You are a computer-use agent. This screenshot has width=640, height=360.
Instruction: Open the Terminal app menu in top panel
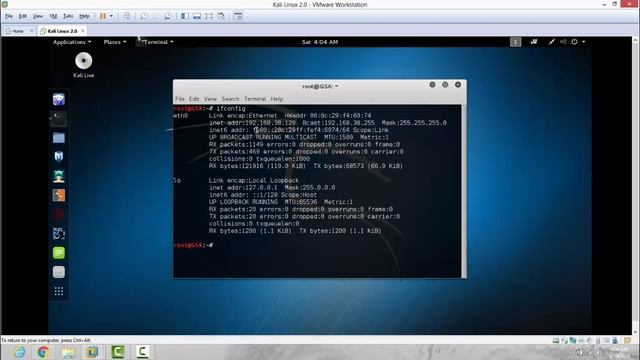[156, 42]
